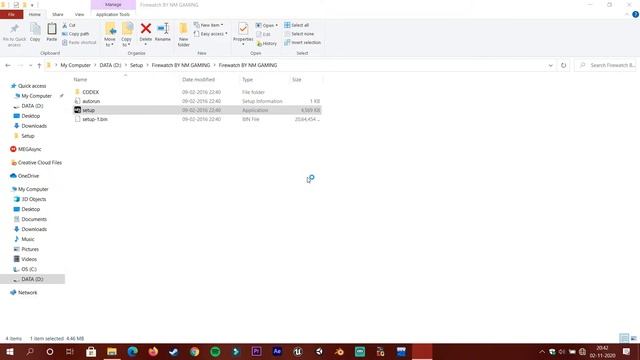The width and height of the screenshot is (640, 360).
Task: Click Pin to Quick access icon
Action: tap(14, 35)
